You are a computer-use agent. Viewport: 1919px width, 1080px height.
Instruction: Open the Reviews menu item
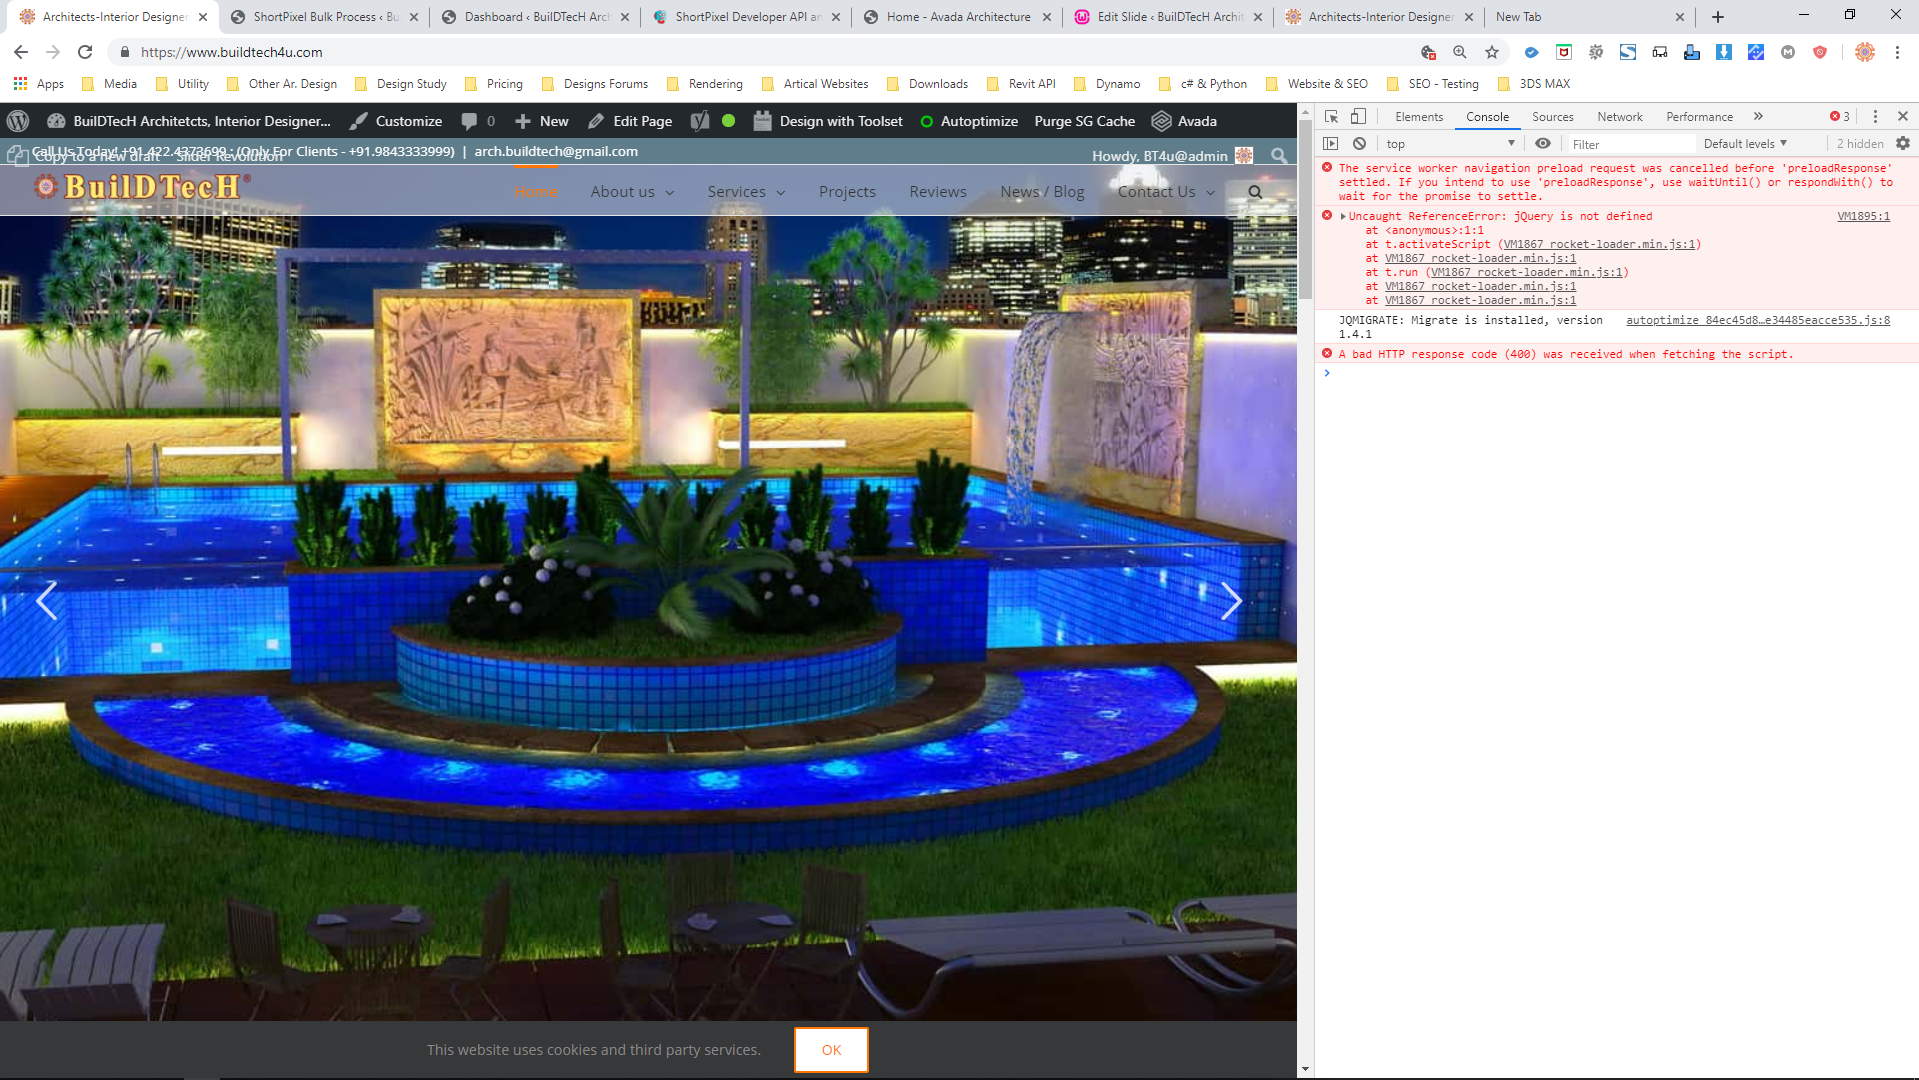938,192
